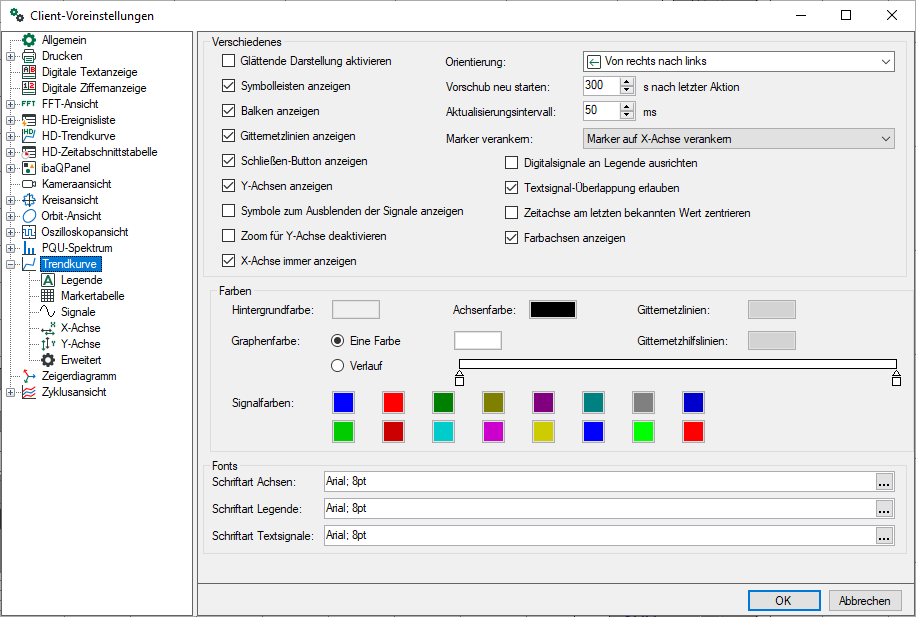Select the Markertabelle grid icon
Screen dimensions: 916x617
pyautogui.click(x=48, y=296)
